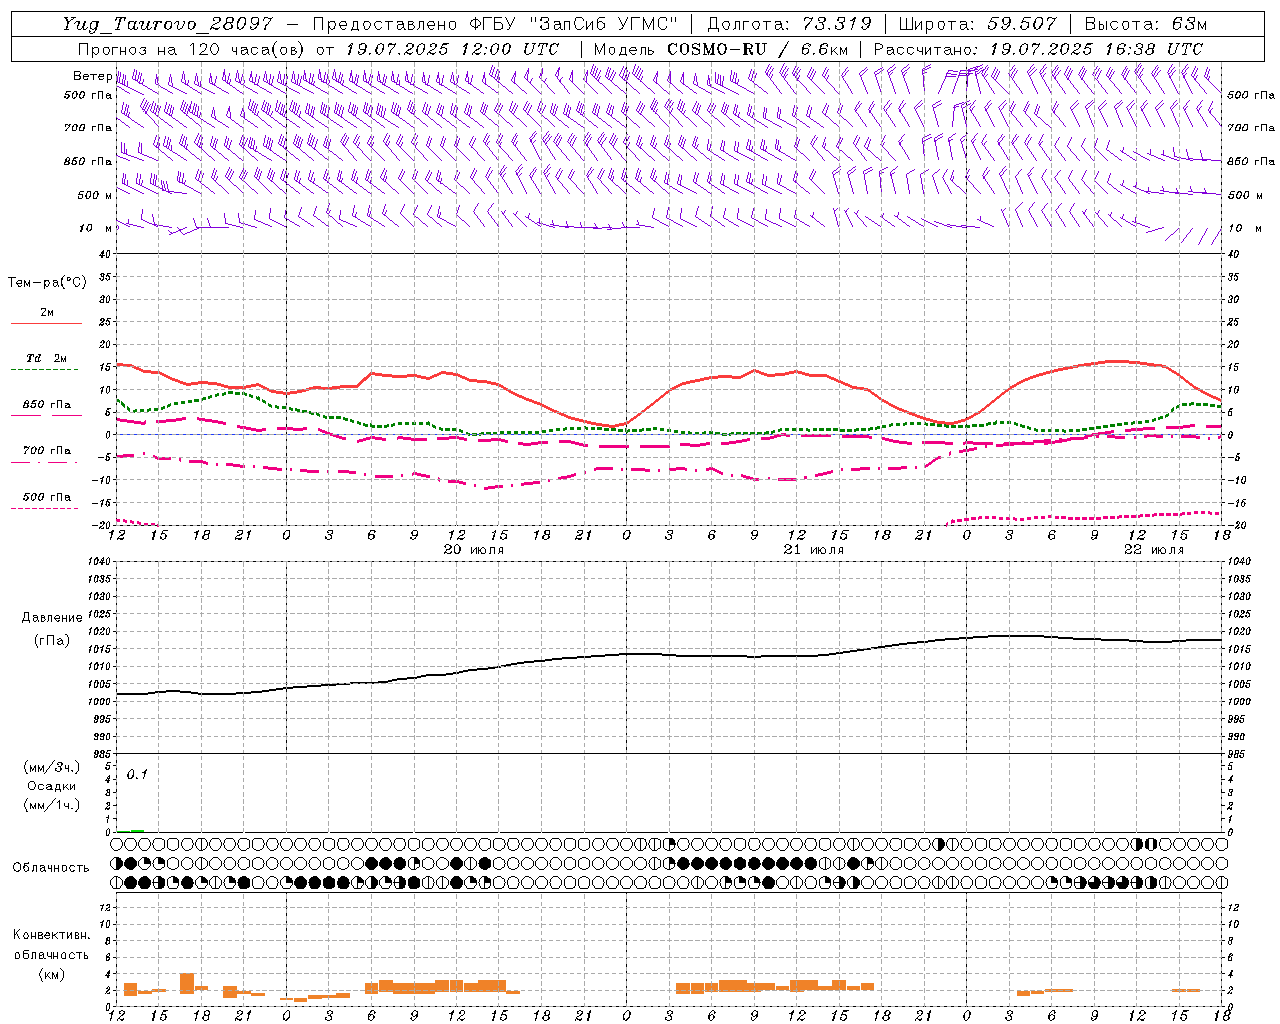Click the Тем-ра(°C) label
The width and height of the screenshot is (1280, 1024).
point(47,283)
